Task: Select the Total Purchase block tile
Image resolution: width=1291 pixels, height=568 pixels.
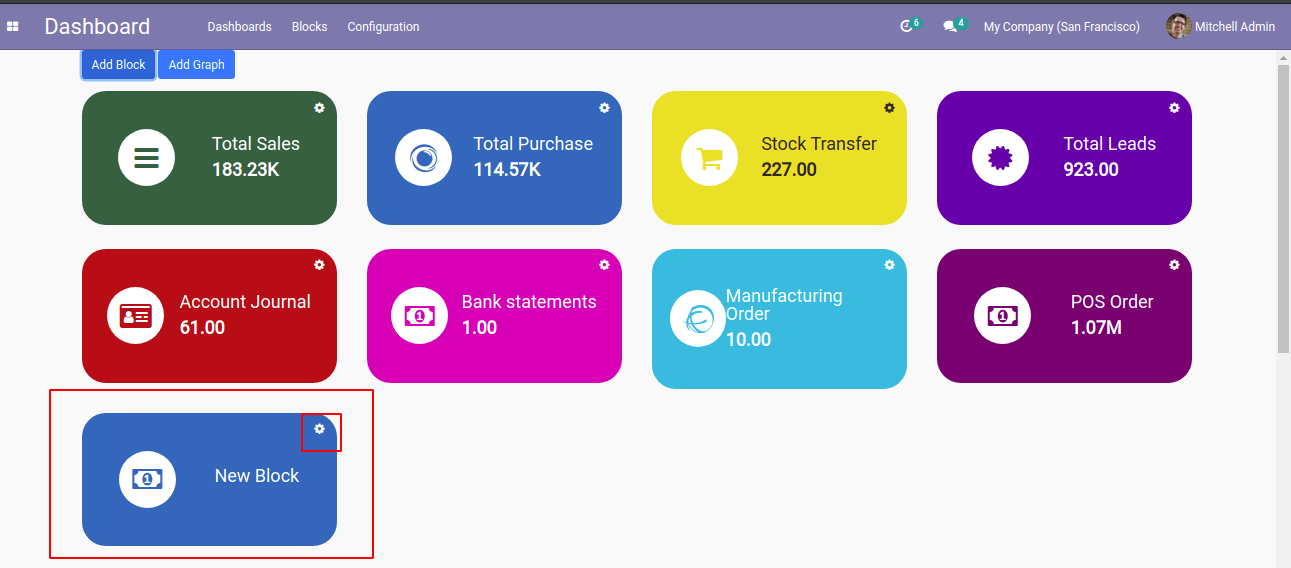Action: [494, 158]
